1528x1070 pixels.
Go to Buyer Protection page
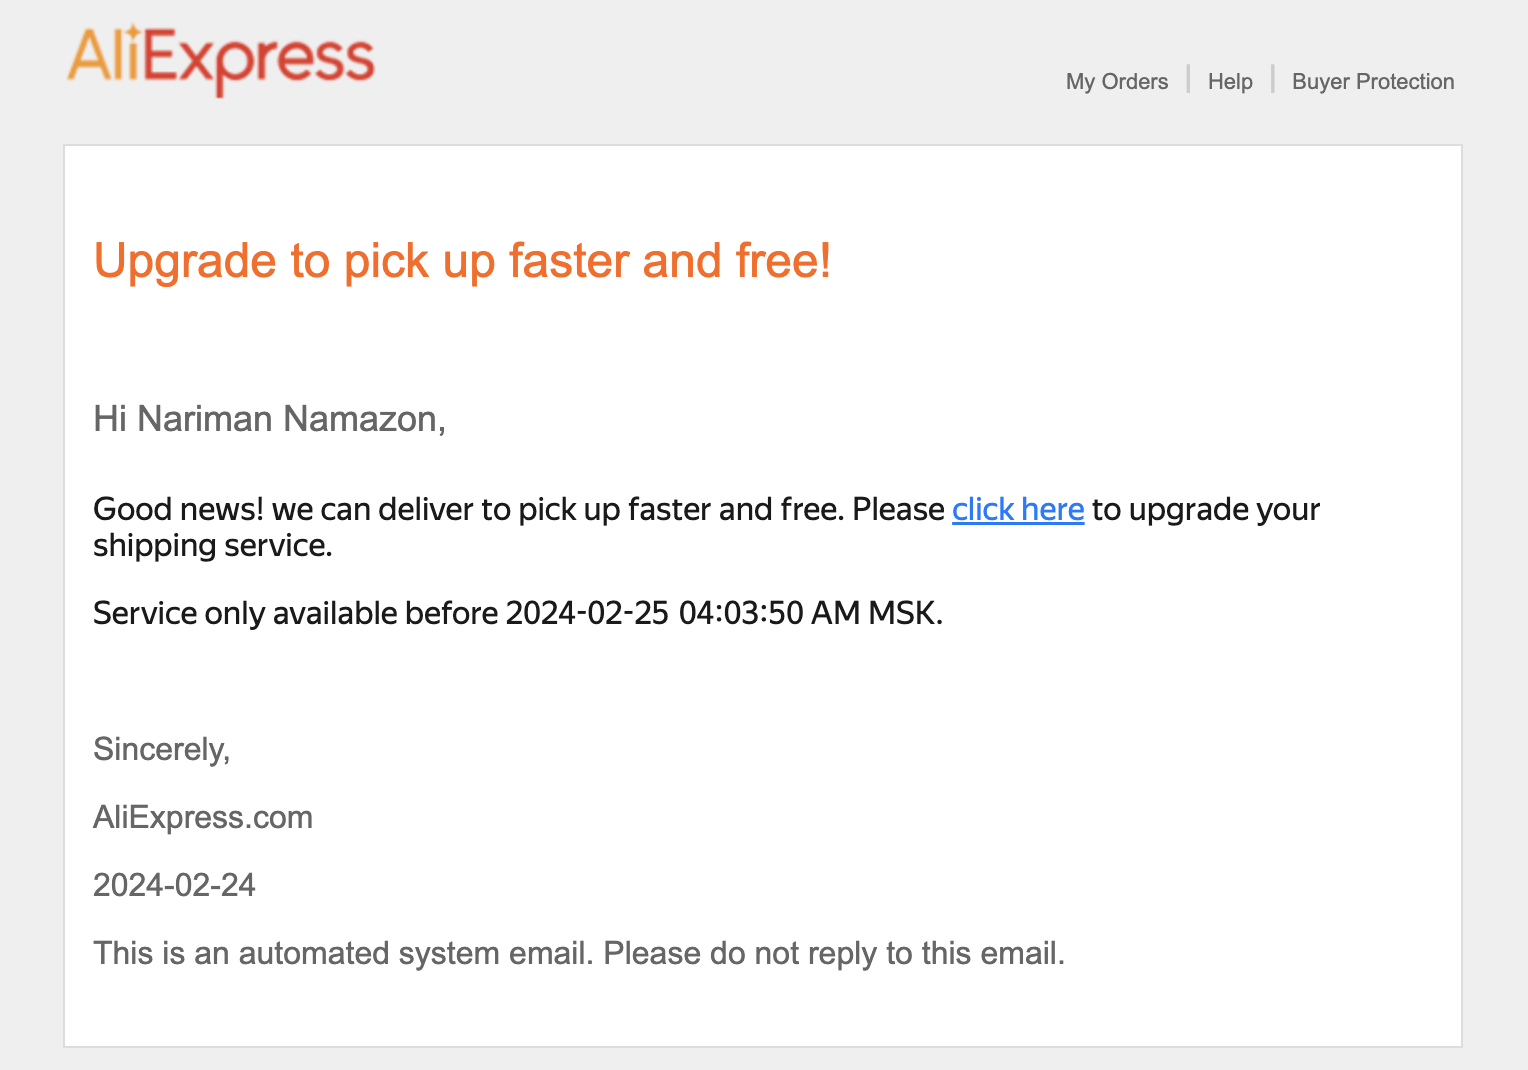click(x=1373, y=82)
